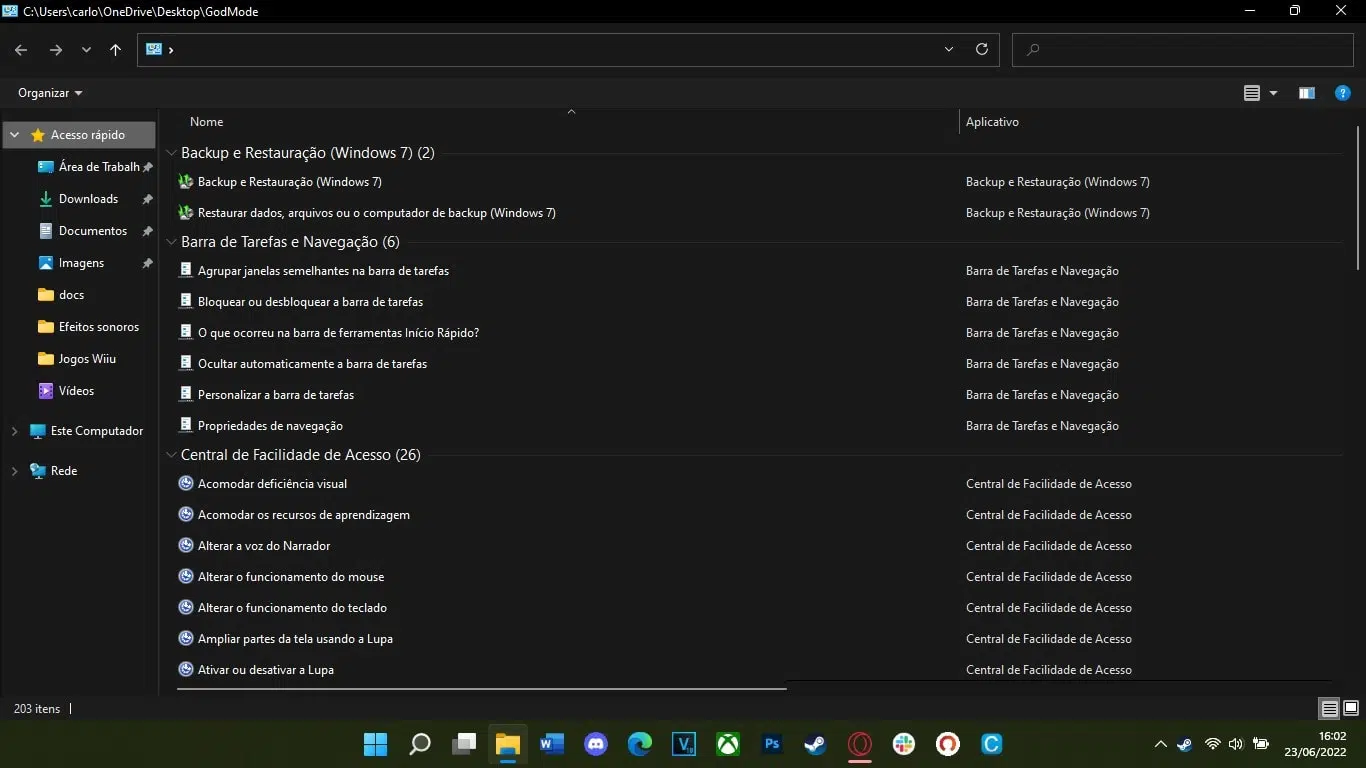Select Downloads in the sidebar
The height and width of the screenshot is (768, 1366).
pos(89,198)
